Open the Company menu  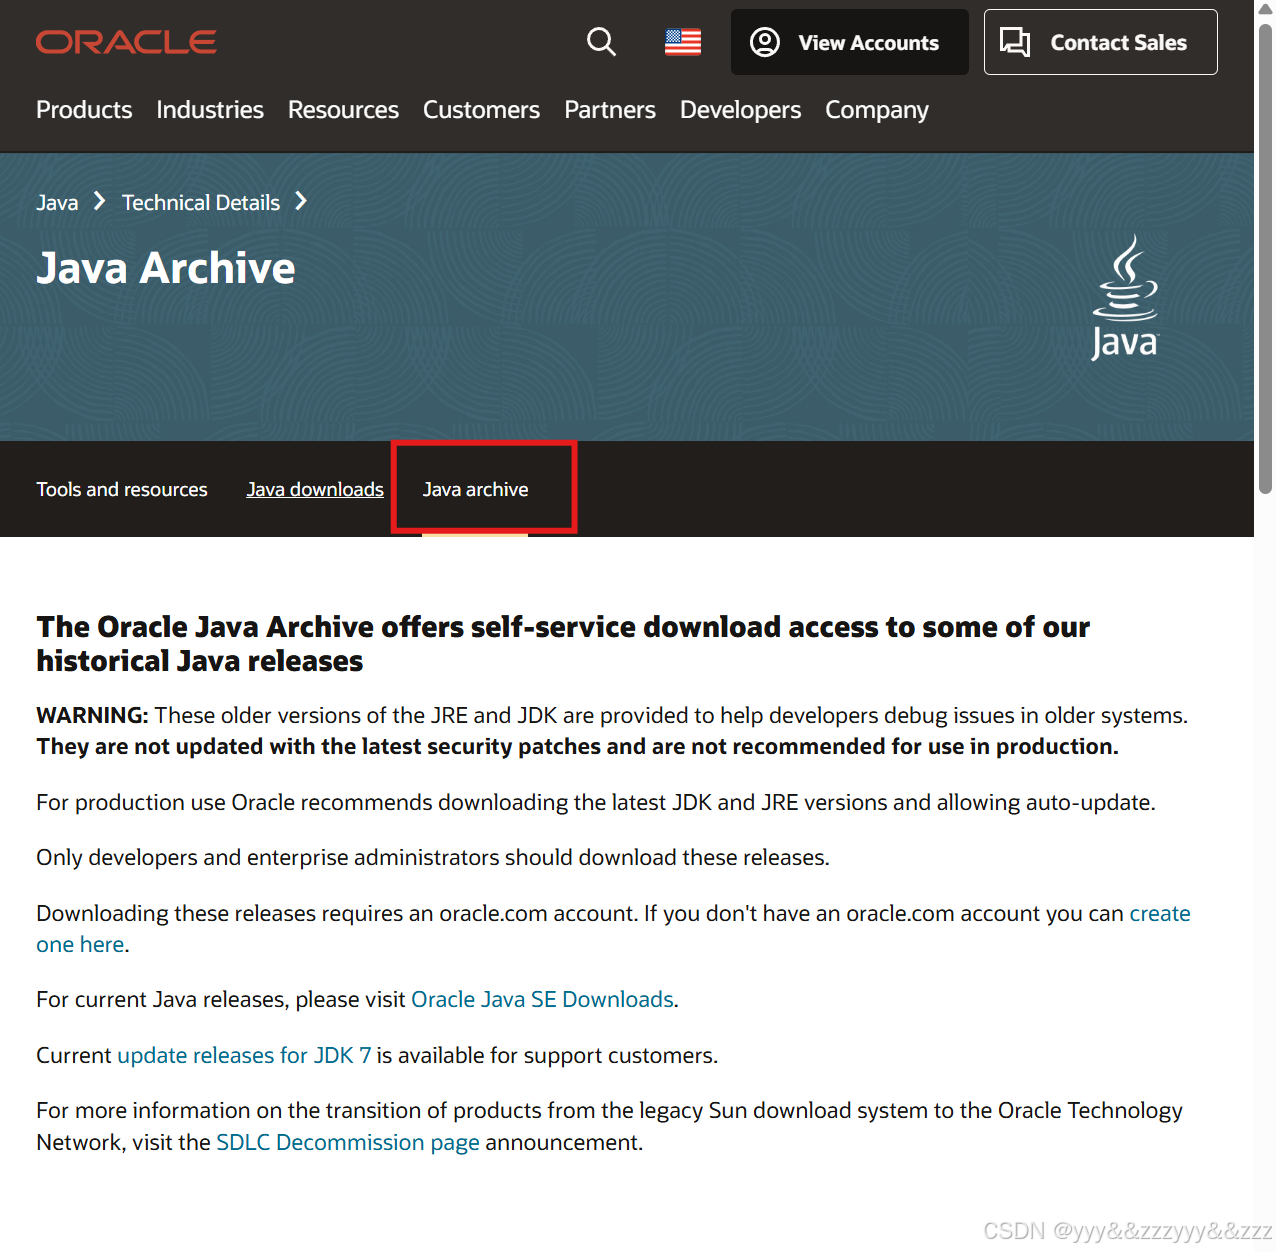coord(877,110)
